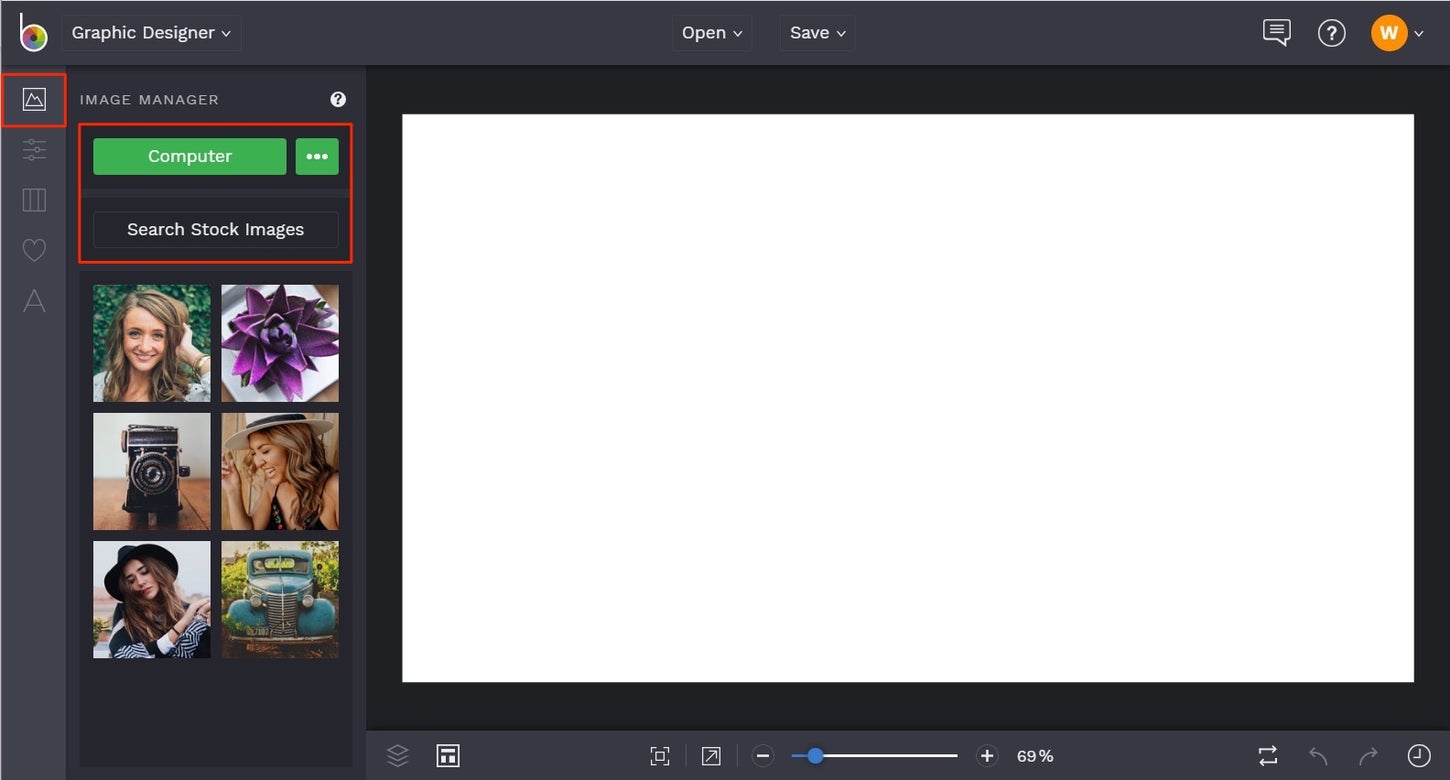This screenshot has height=780, width=1450.
Task: Undo the last action
Action: (x=1317, y=755)
